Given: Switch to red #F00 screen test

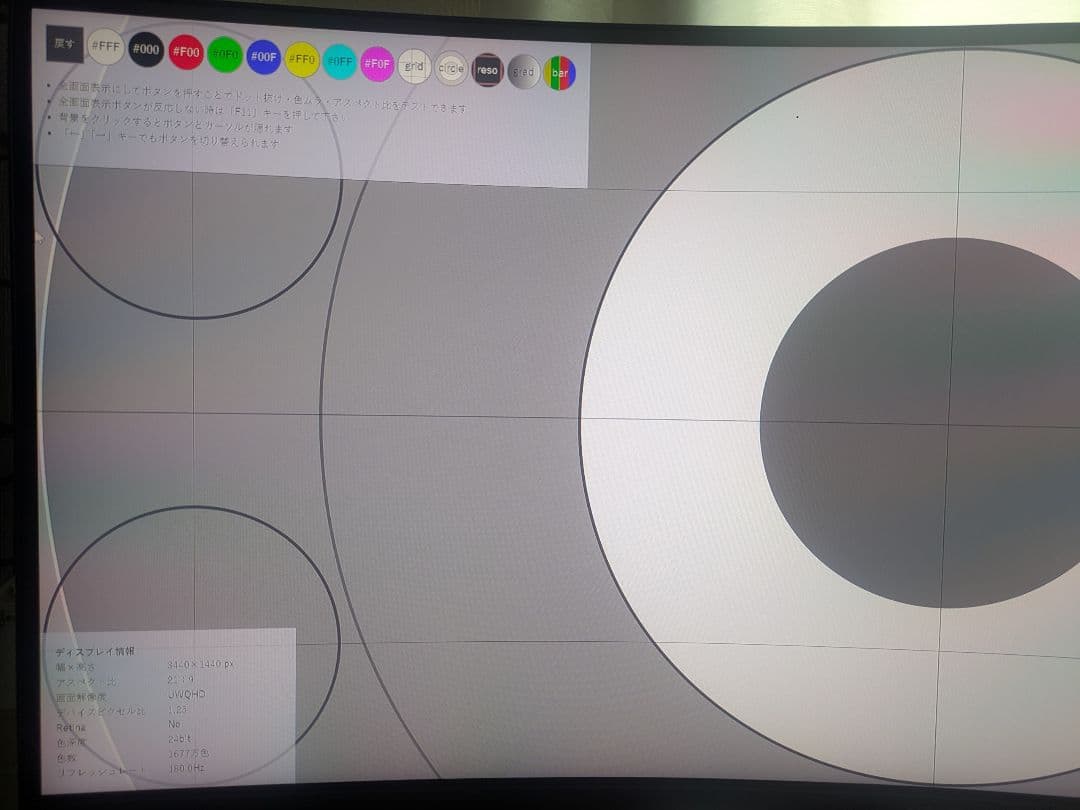Looking at the screenshot, I should tap(185, 52).
